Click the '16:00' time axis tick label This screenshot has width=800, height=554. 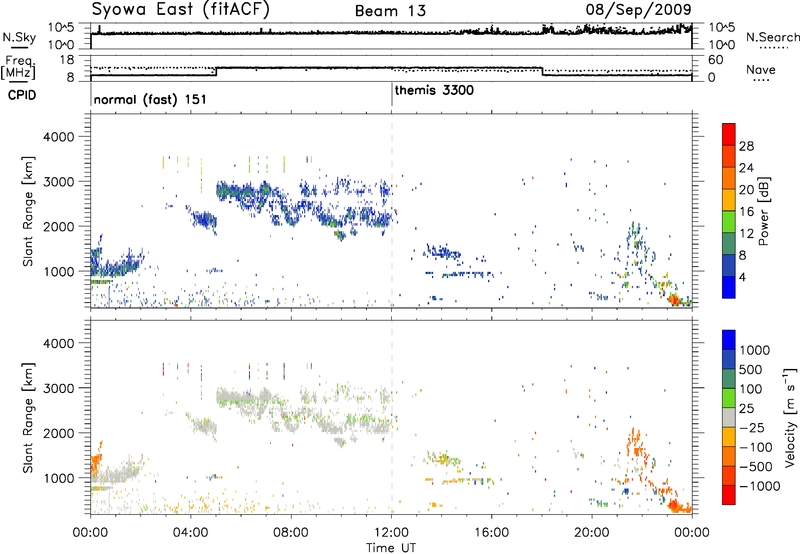pos(492,533)
